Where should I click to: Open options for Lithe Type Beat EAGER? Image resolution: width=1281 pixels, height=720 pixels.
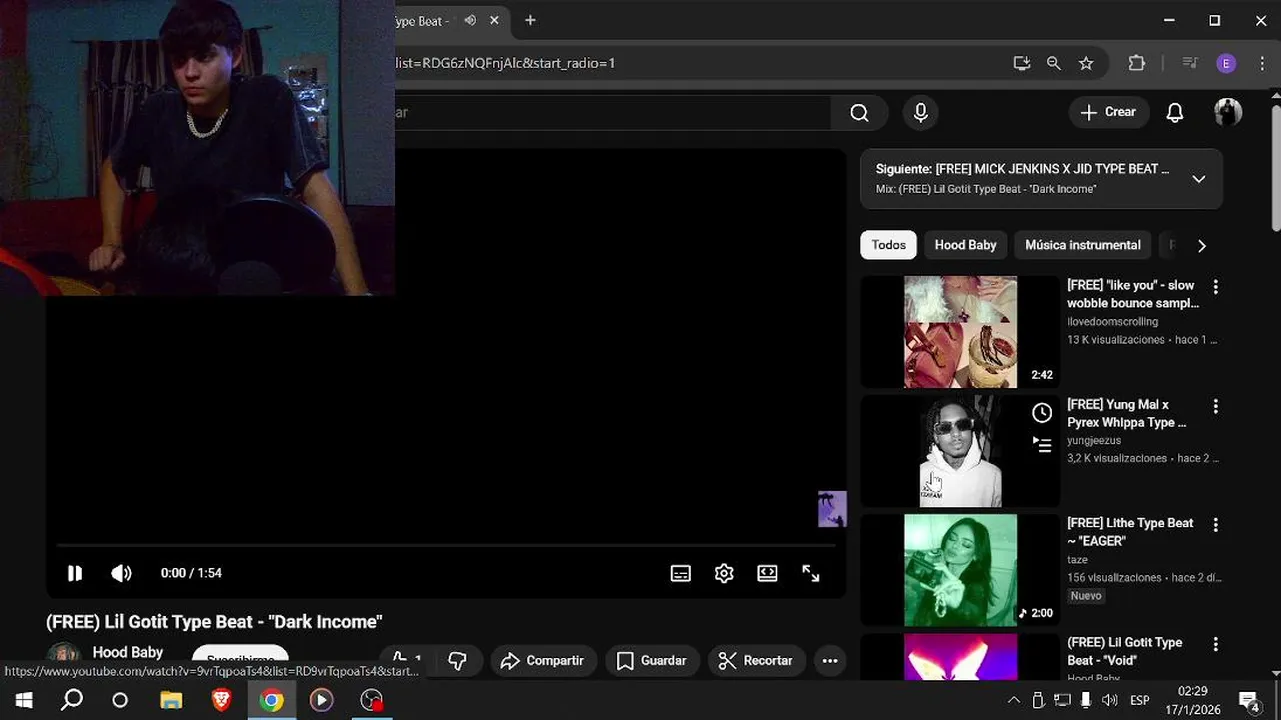[1216, 525]
